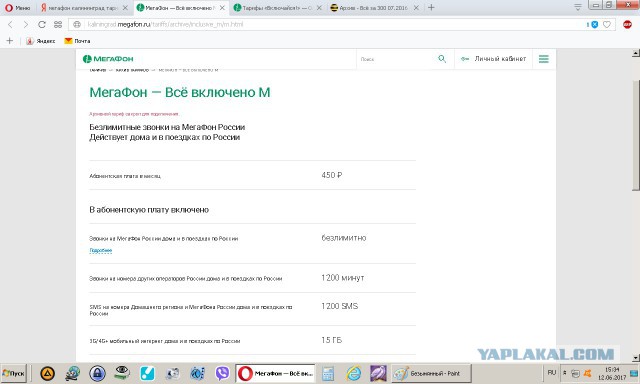
Task: Close the Yandex search tab
Action: [x=125, y=8]
